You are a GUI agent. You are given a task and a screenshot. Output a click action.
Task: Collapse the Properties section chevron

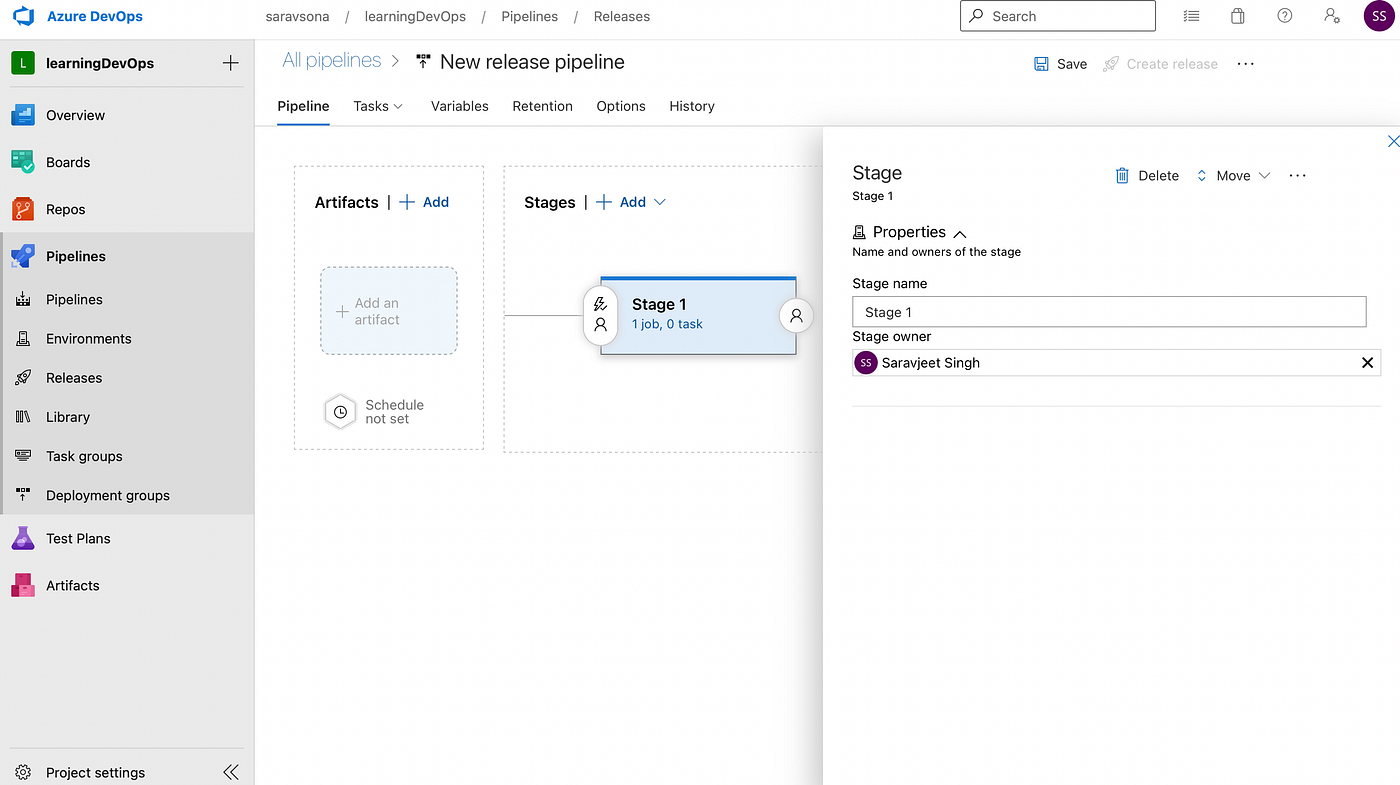959,232
